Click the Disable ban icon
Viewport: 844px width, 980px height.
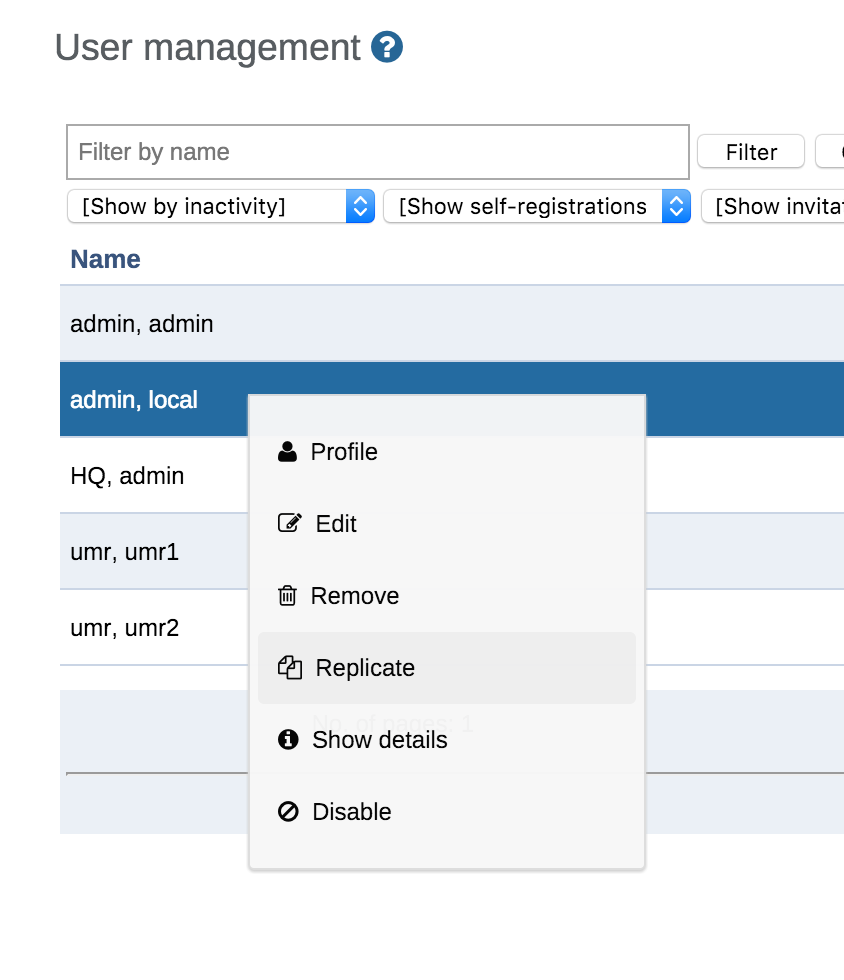click(288, 812)
